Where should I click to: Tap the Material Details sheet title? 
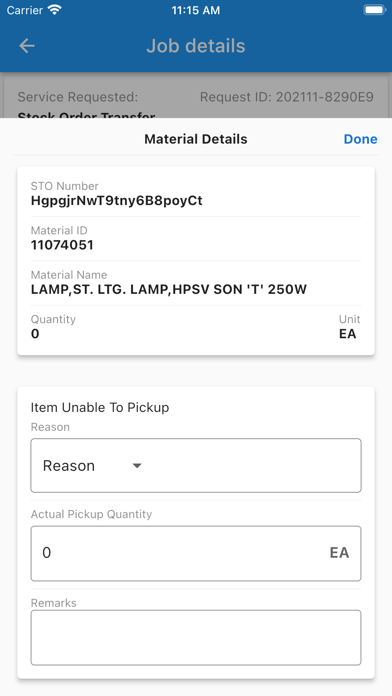196,139
